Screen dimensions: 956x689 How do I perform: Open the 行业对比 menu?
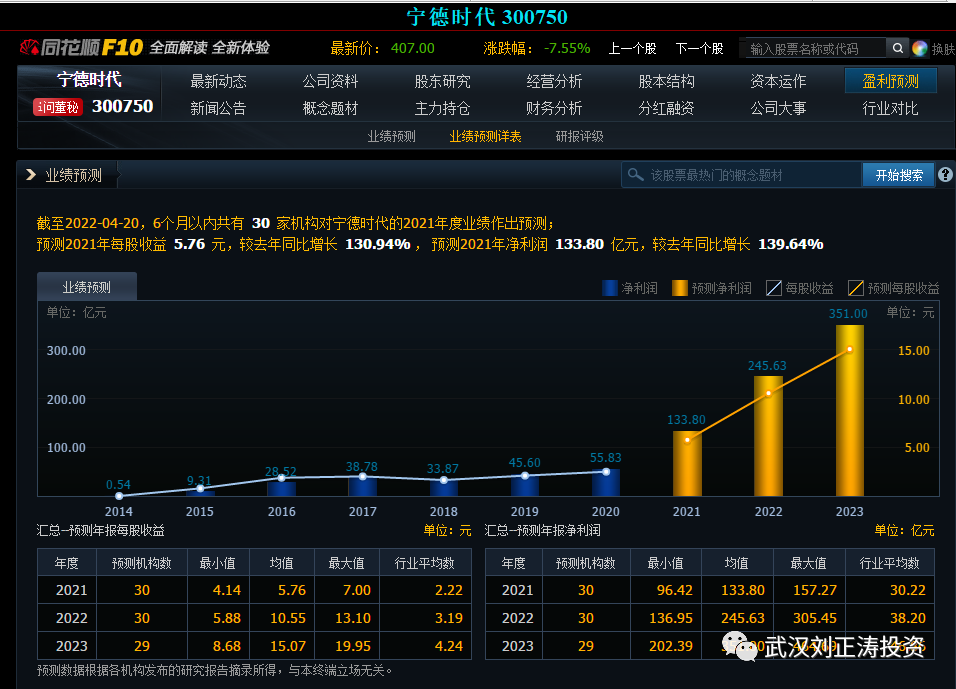point(890,109)
